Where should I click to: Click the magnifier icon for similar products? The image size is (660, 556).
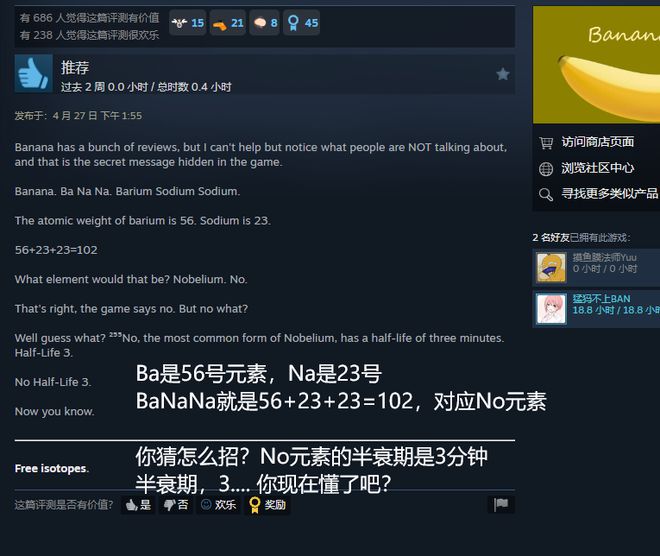(546, 194)
